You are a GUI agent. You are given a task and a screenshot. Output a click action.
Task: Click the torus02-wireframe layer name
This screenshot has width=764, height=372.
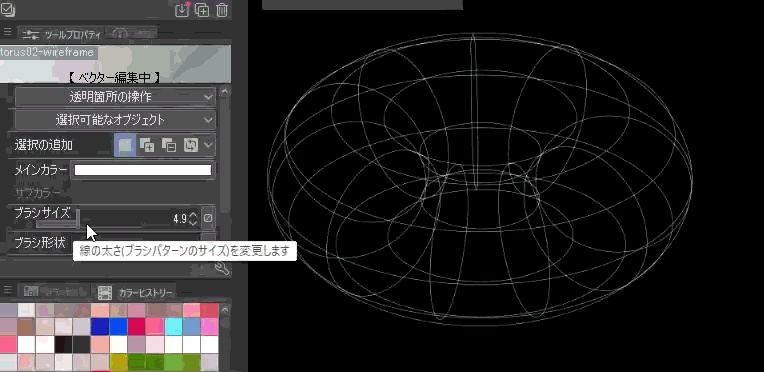click(46, 52)
